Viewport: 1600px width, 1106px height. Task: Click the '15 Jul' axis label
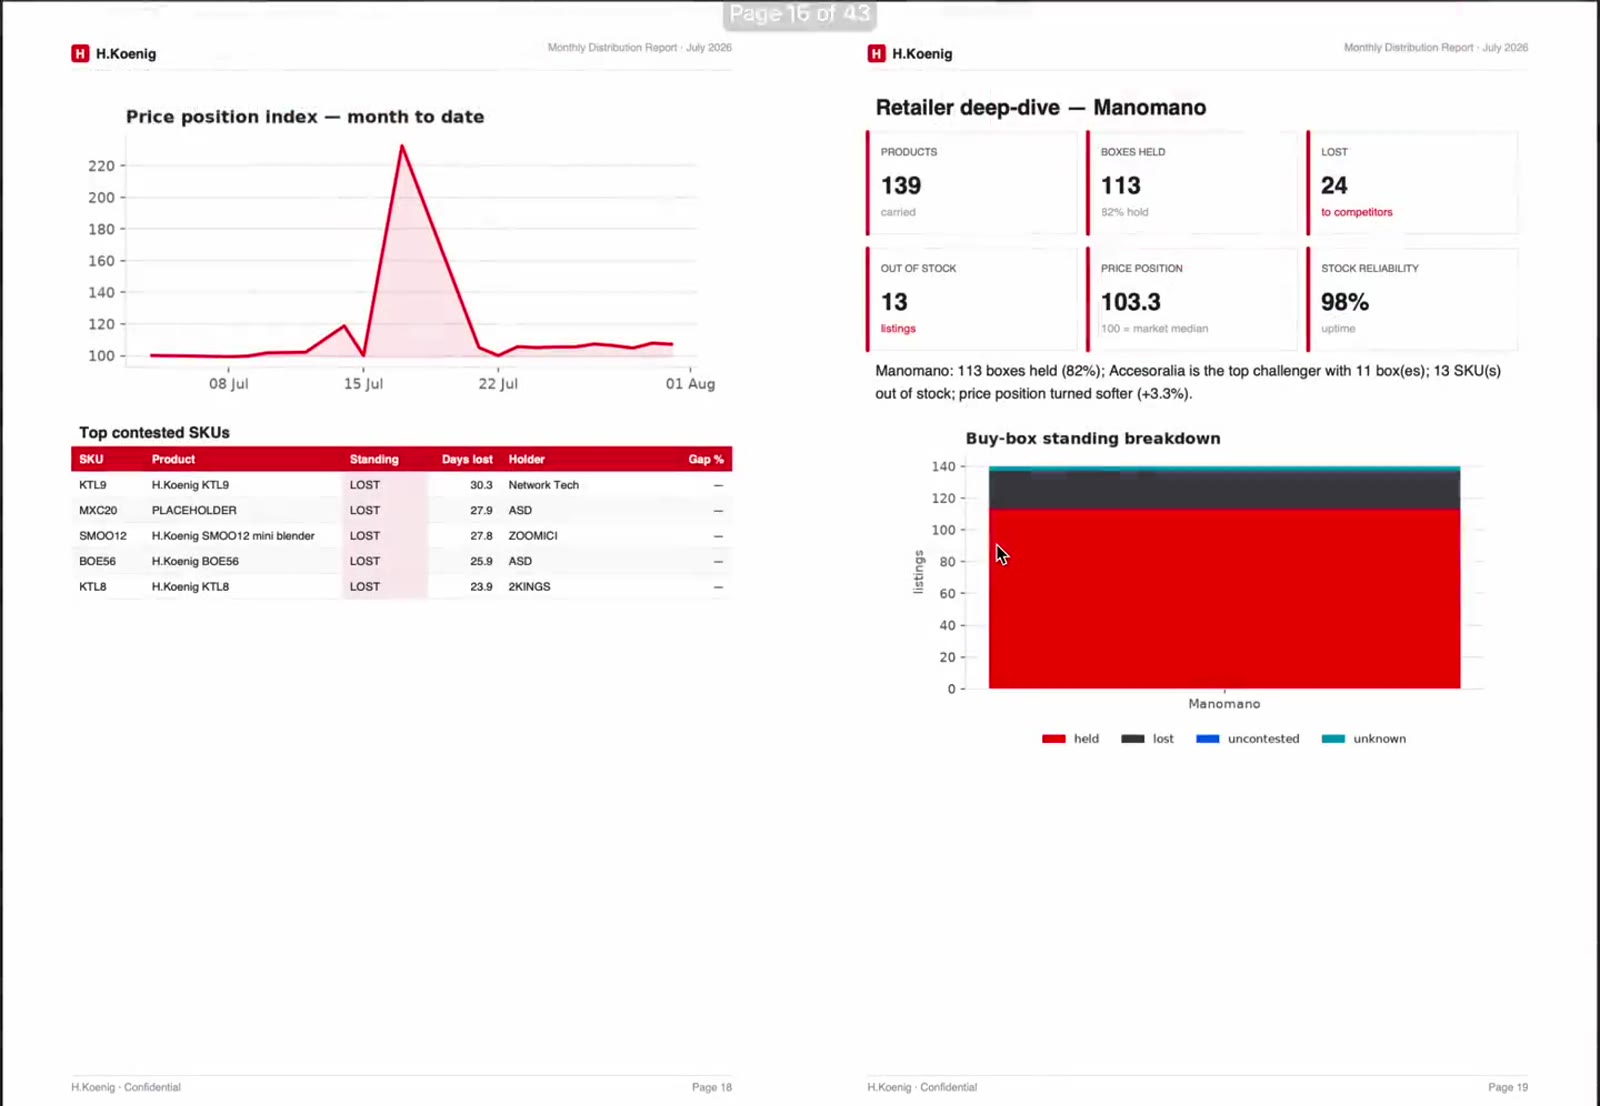[x=363, y=384]
